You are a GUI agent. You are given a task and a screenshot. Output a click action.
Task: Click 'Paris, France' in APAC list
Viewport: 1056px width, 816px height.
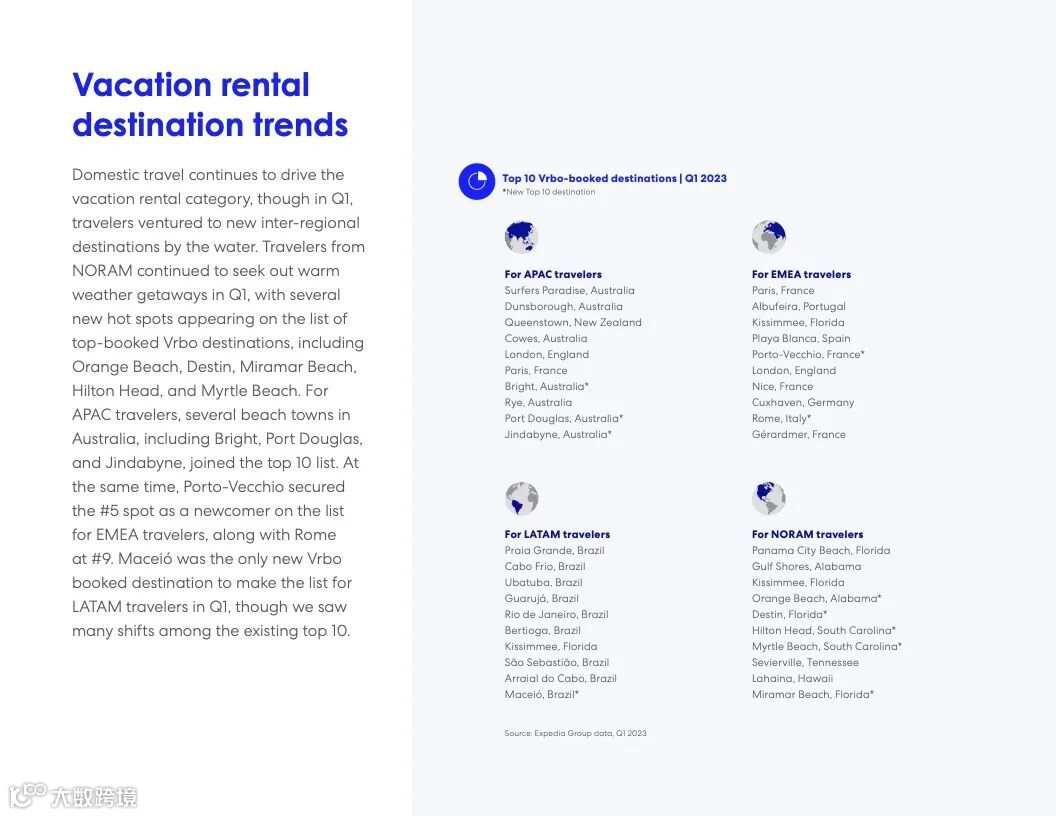(535, 370)
